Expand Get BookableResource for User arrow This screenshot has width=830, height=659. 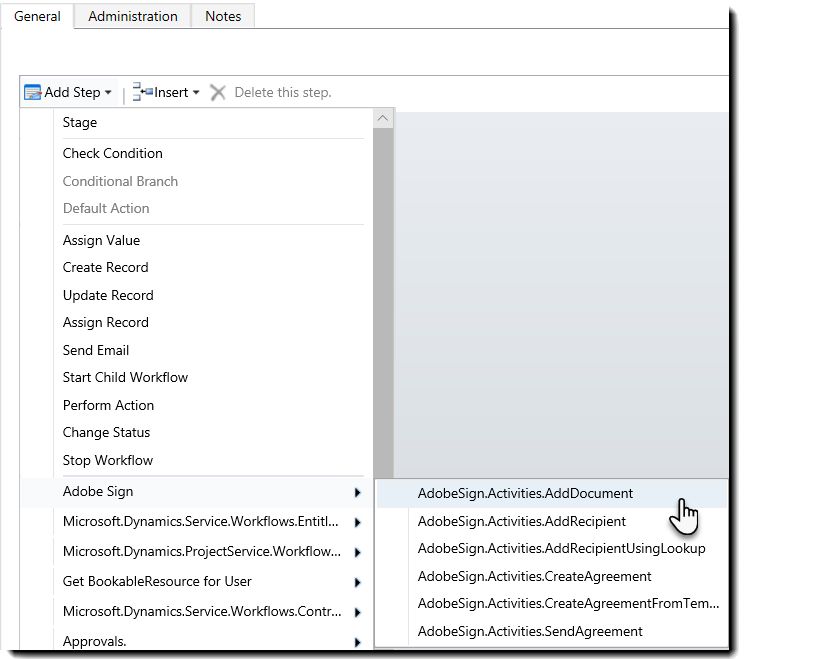tap(357, 582)
